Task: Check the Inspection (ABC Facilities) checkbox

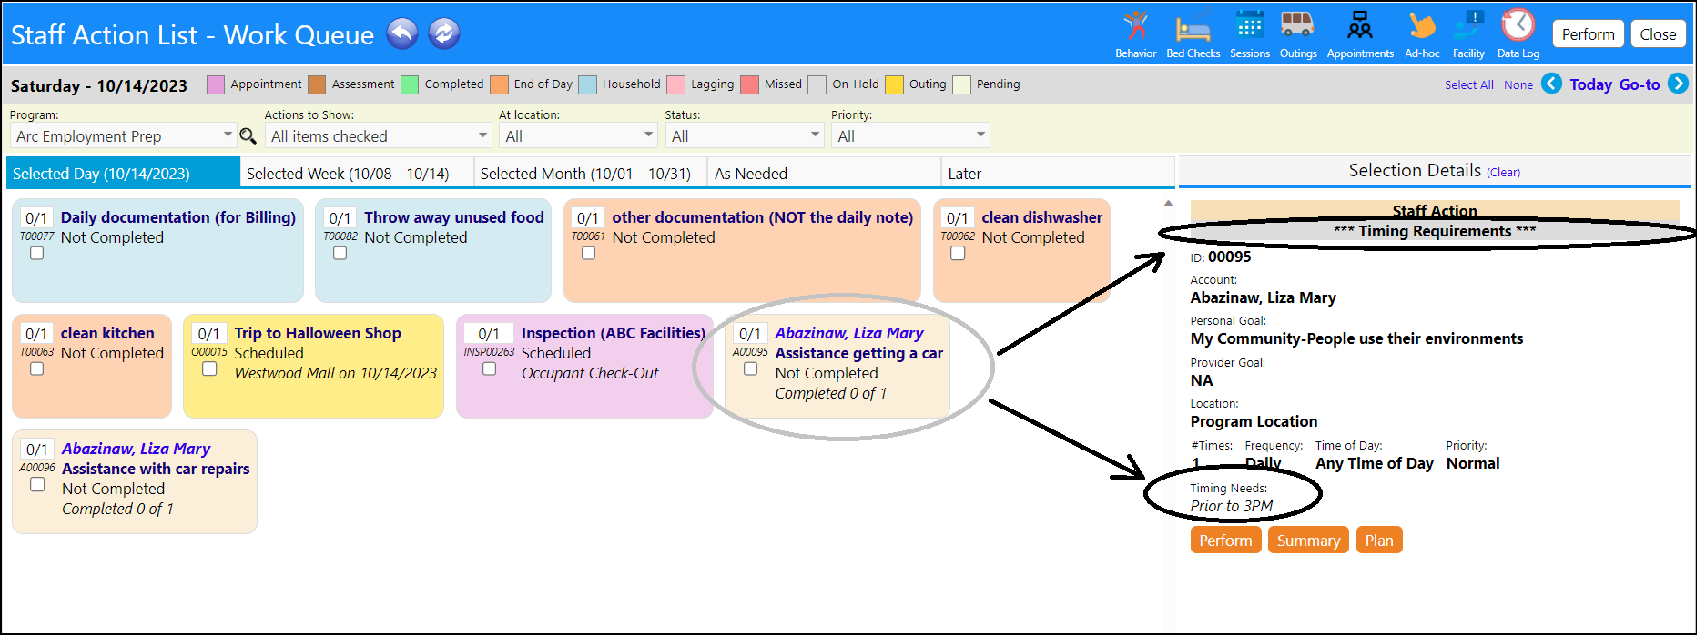Action: coord(489,369)
